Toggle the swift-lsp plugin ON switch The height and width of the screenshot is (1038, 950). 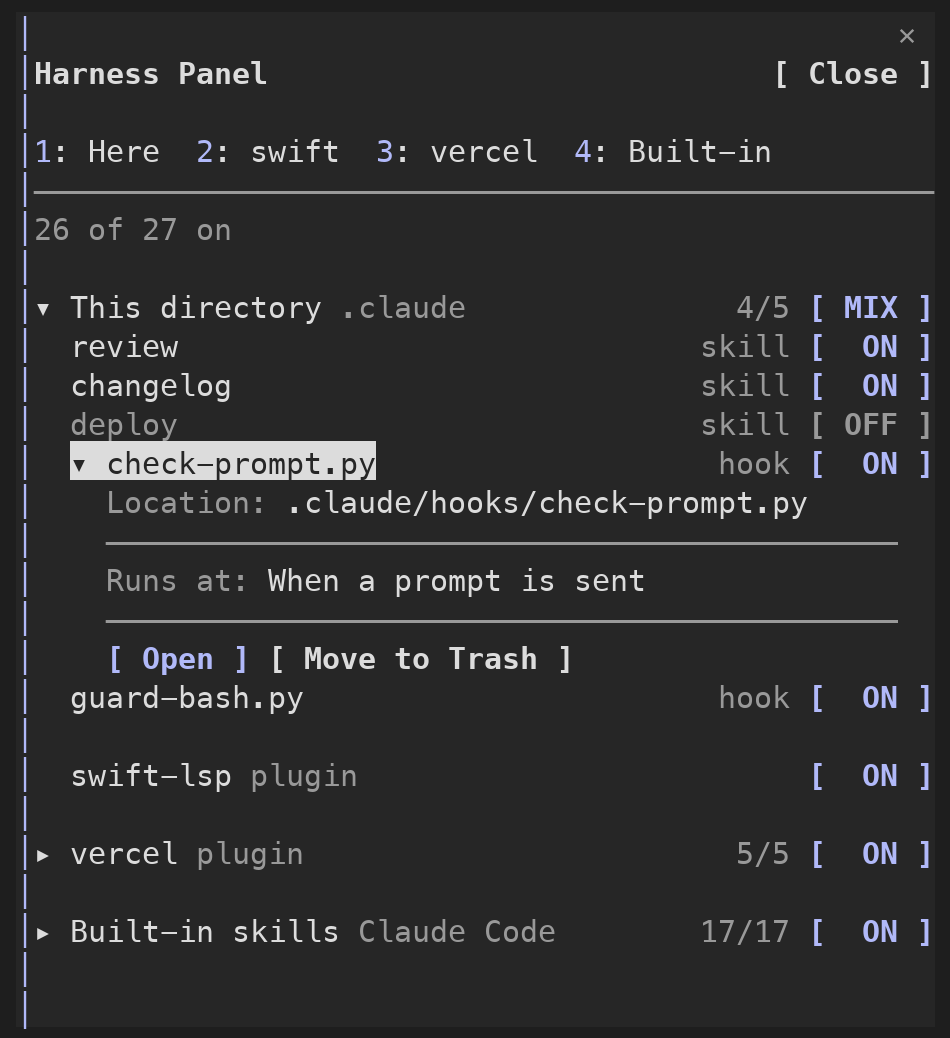871,776
